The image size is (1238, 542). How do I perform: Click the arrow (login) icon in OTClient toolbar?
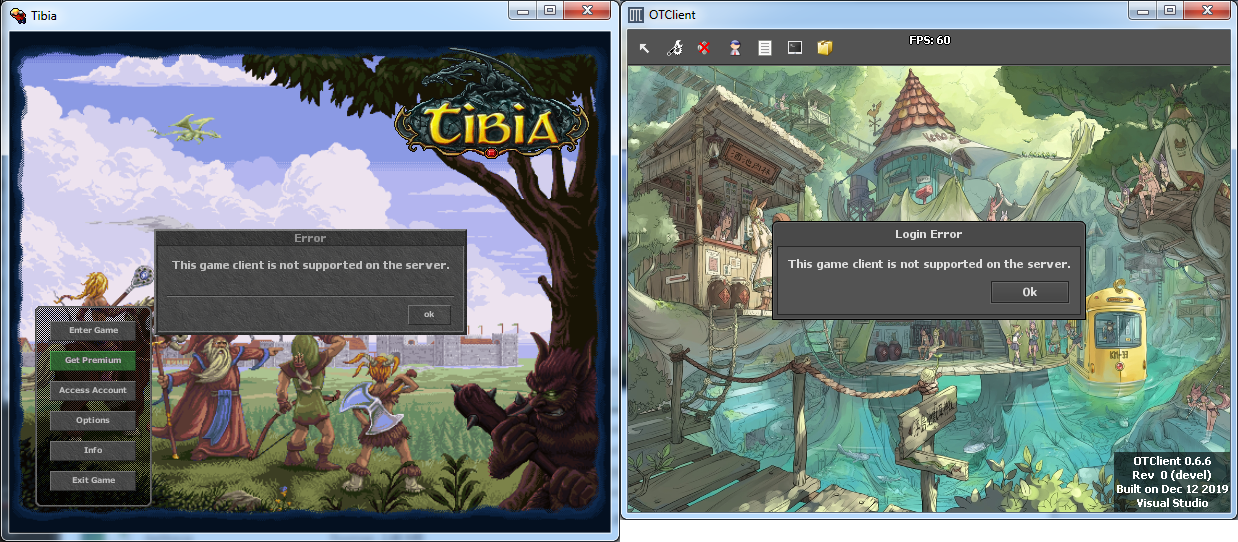click(645, 47)
